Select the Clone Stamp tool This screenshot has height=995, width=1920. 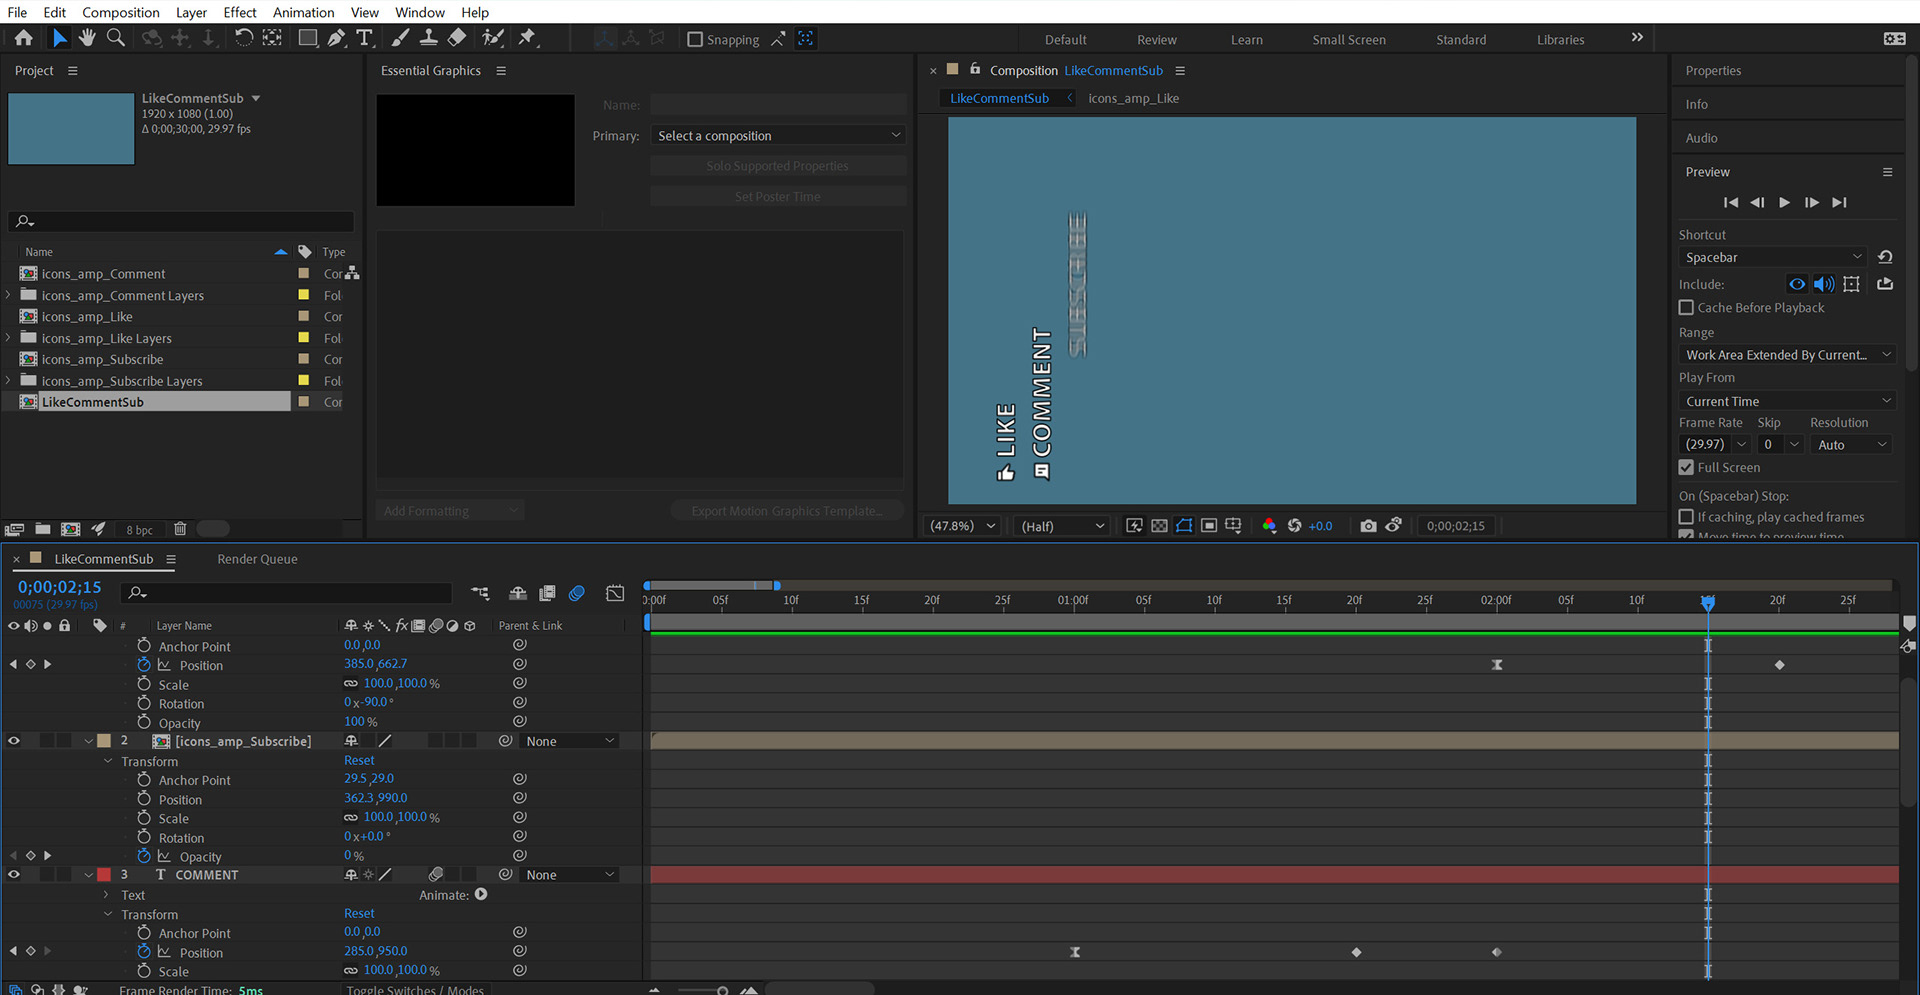coord(428,38)
